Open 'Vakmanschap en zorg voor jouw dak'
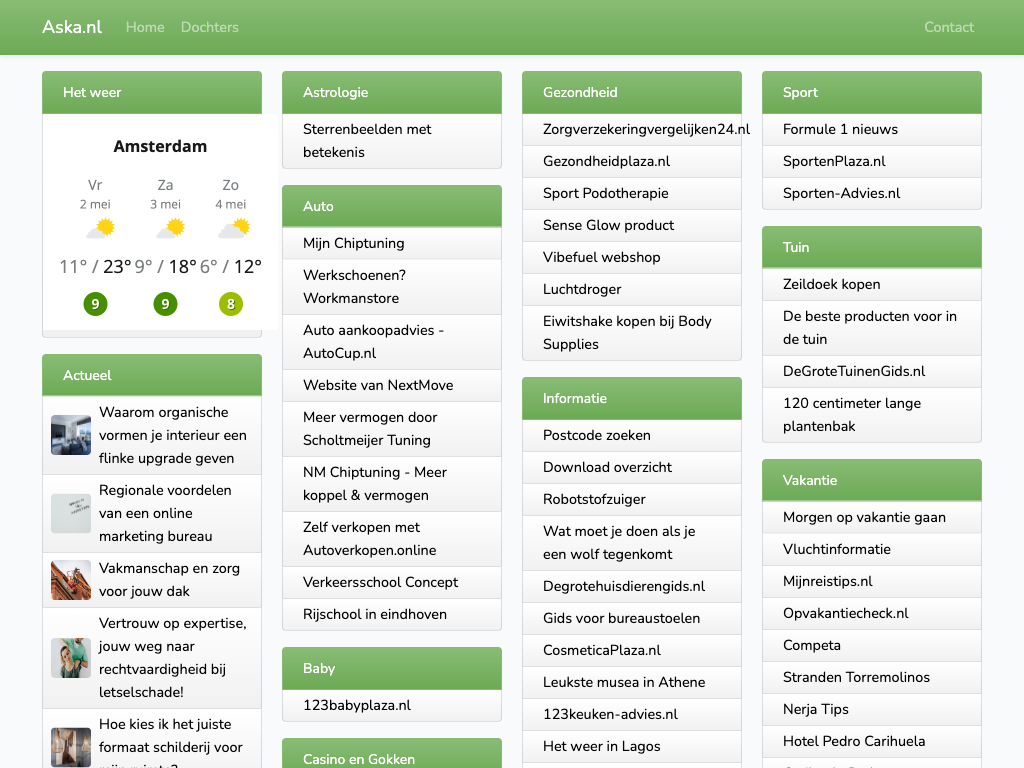This screenshot has height=768, width=1024. [169, 580]
